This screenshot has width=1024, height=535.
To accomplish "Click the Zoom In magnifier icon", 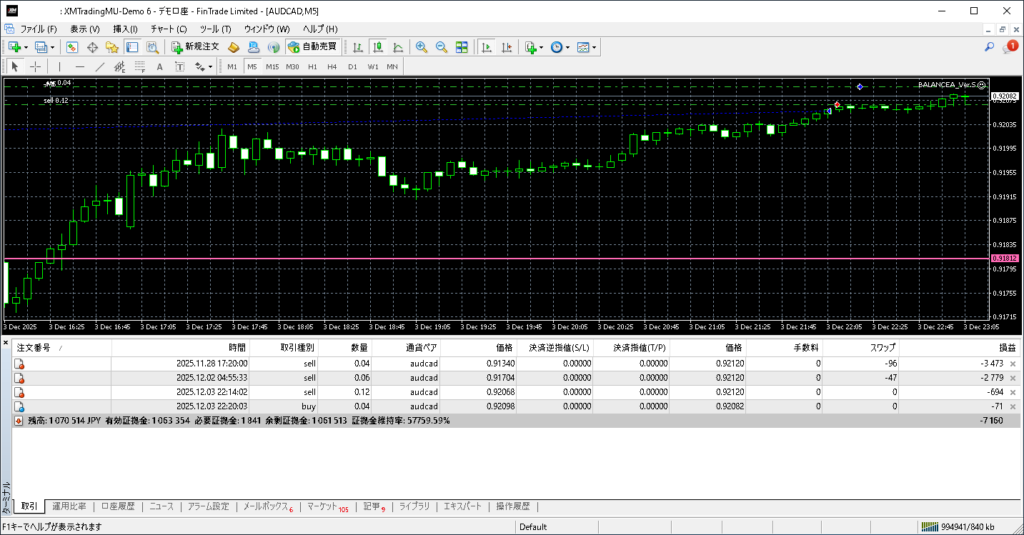I will pos(421,47).
